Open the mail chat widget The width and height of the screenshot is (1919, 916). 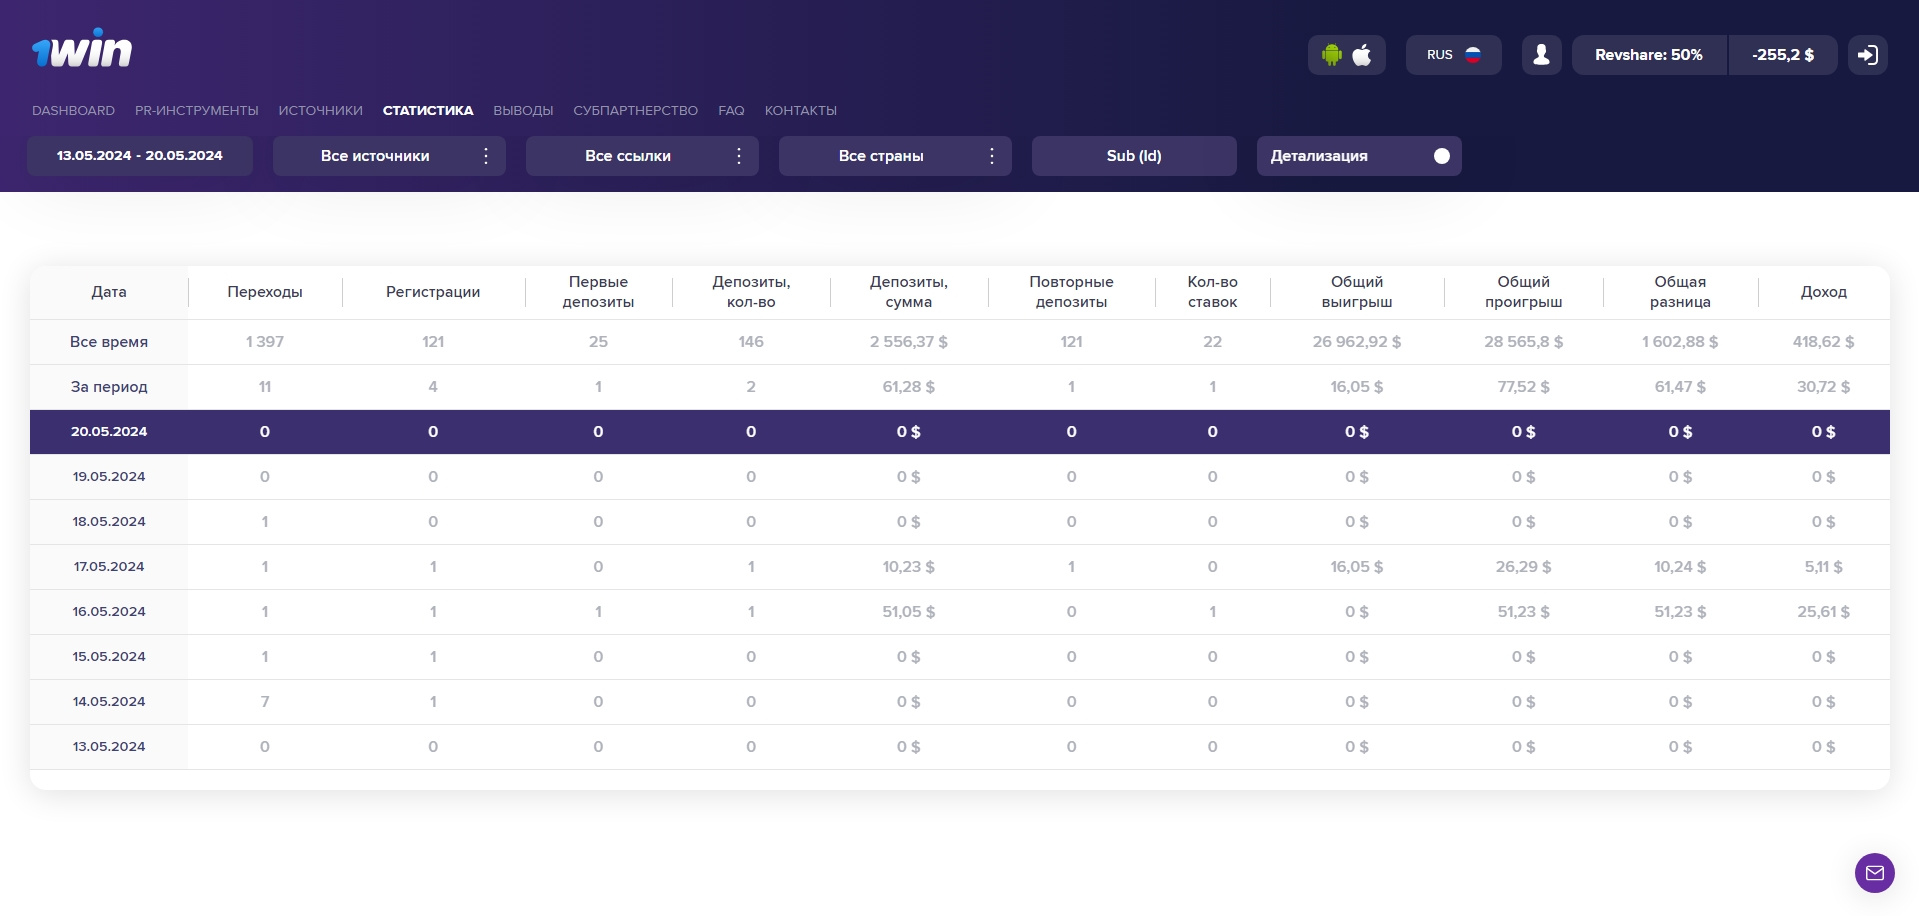(x=1874, y=873)
